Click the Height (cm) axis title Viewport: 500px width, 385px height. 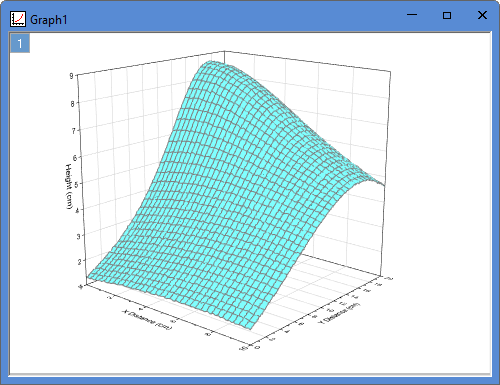click(68, 187)
